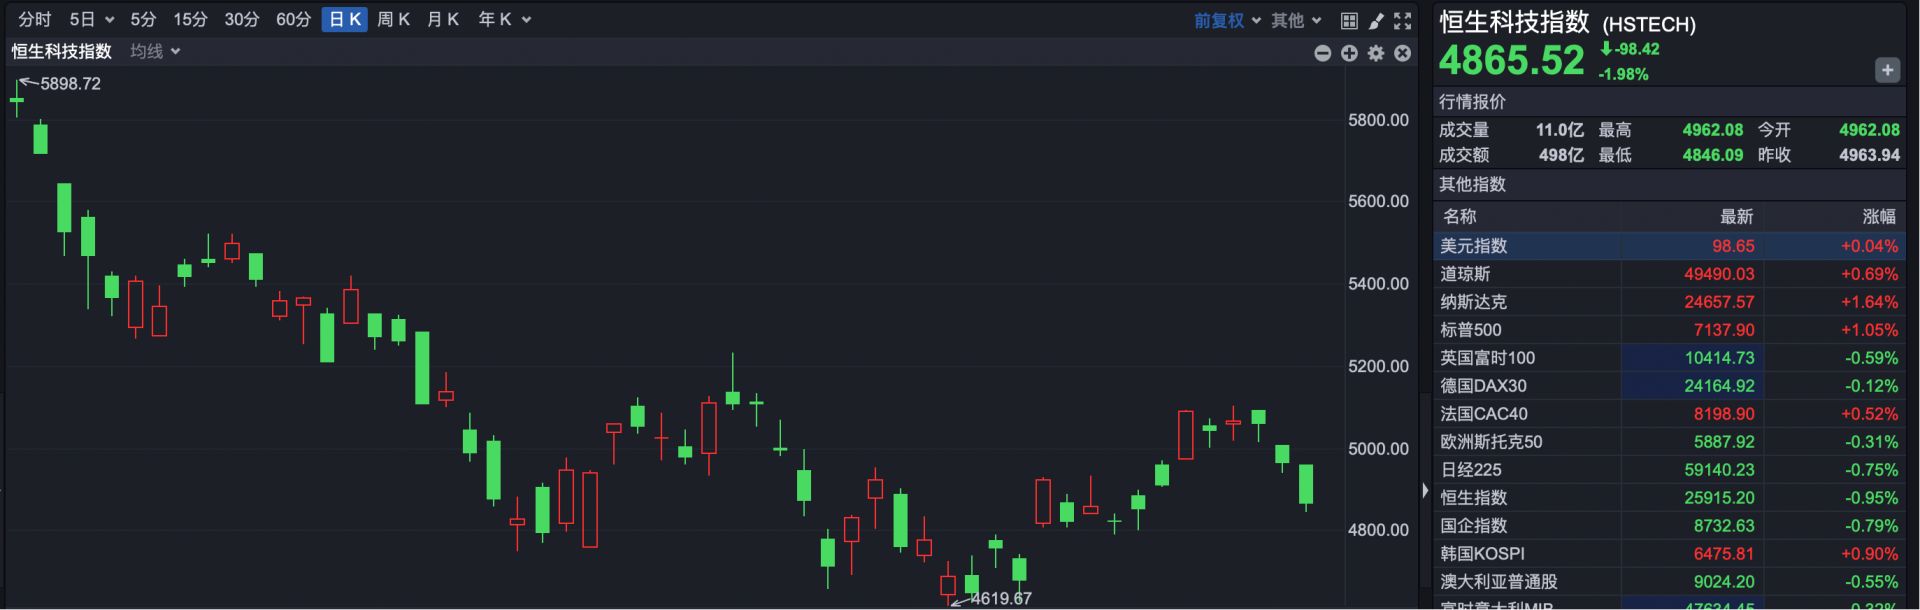The height and width of the screenshot is (610, 1920).
Task: Switch to 周K weekly candlesticks
Action: [393, 19]
